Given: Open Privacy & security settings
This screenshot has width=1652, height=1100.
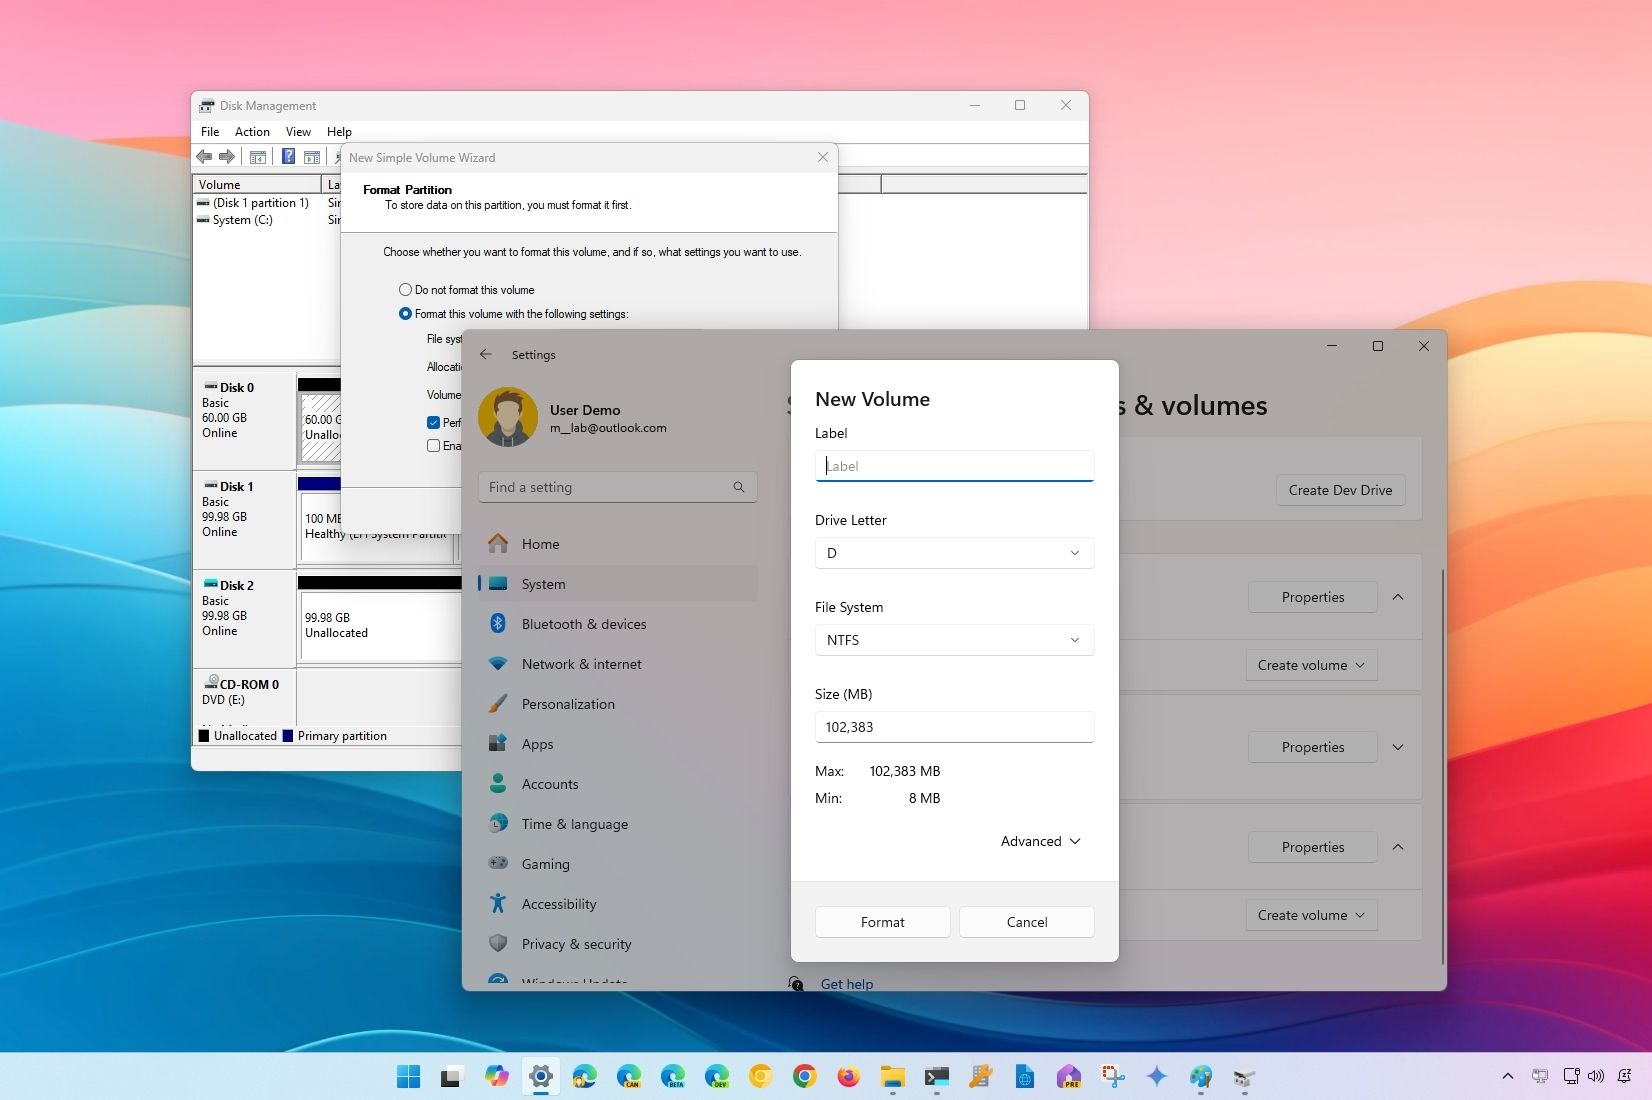Looking at the screenshot, I should [x=577, y=943].
